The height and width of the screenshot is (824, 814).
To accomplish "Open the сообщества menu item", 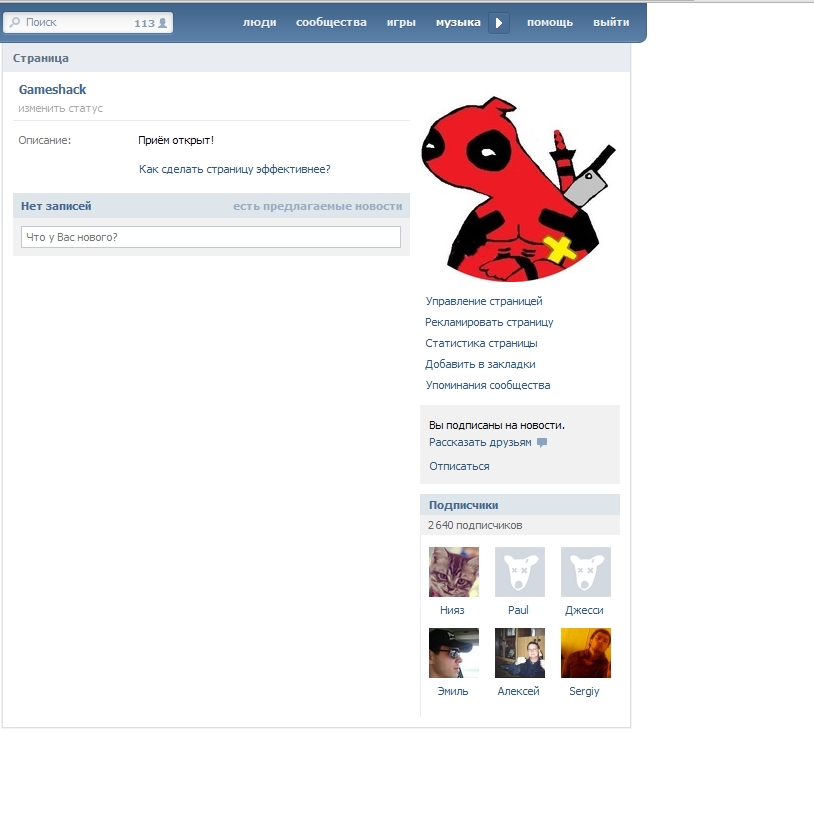I will [x=331, y=23].
